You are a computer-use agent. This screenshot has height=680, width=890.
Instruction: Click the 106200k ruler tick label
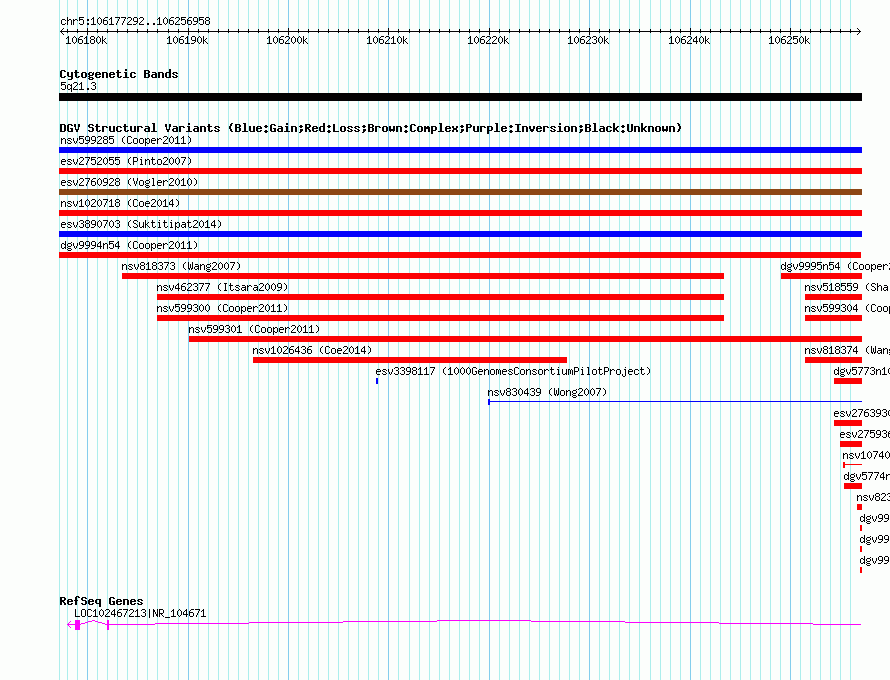coord(287,40)
